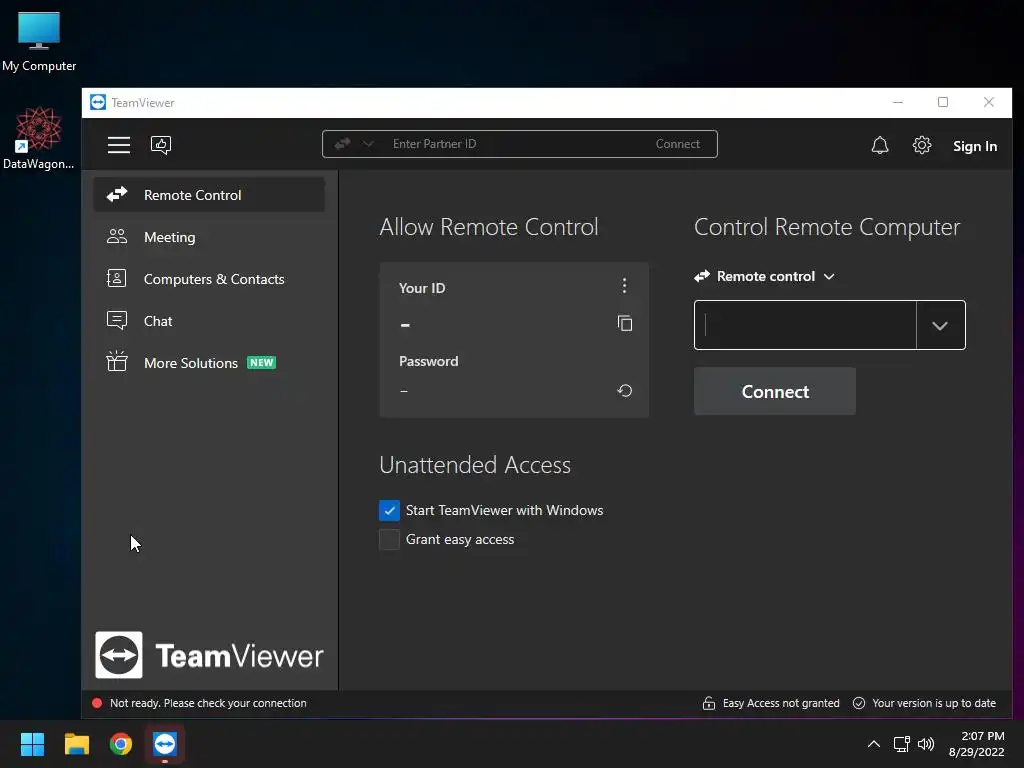This screenshot has height=768, width=1024.
Task: Click the Your ID label
Action: (422, 288)
